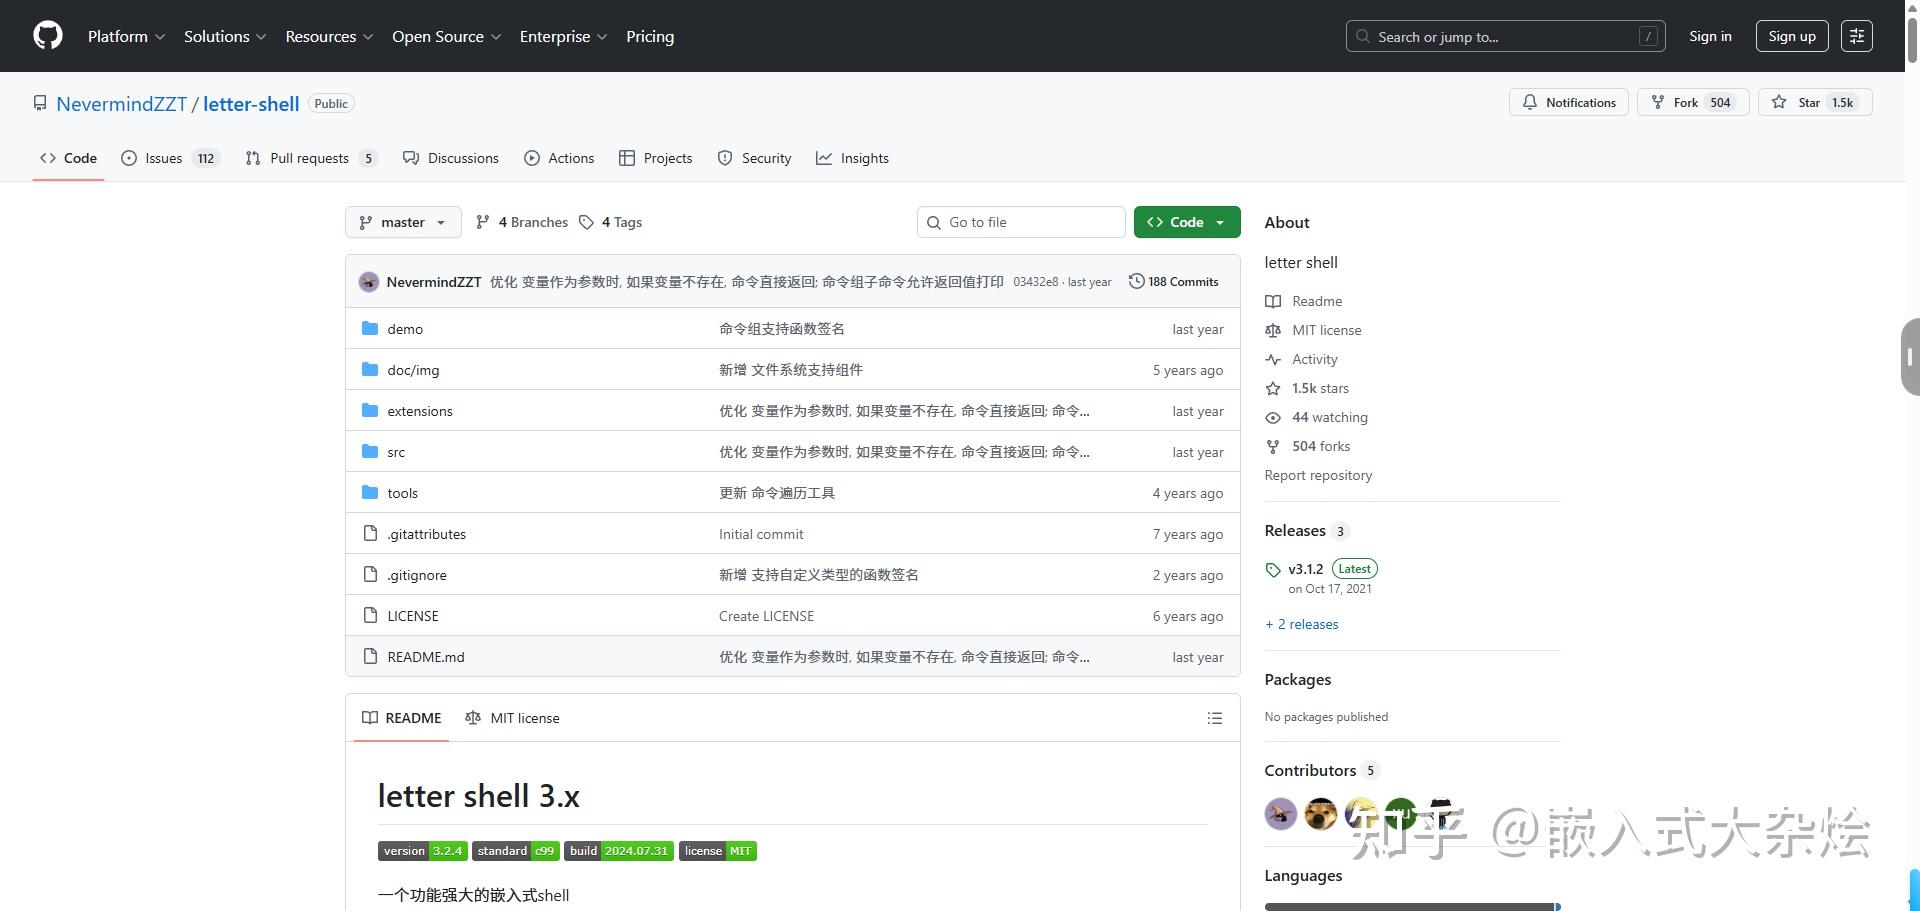Open the 188 Commits history link
The image size is (1920, 911).
tap(1174, 282)
